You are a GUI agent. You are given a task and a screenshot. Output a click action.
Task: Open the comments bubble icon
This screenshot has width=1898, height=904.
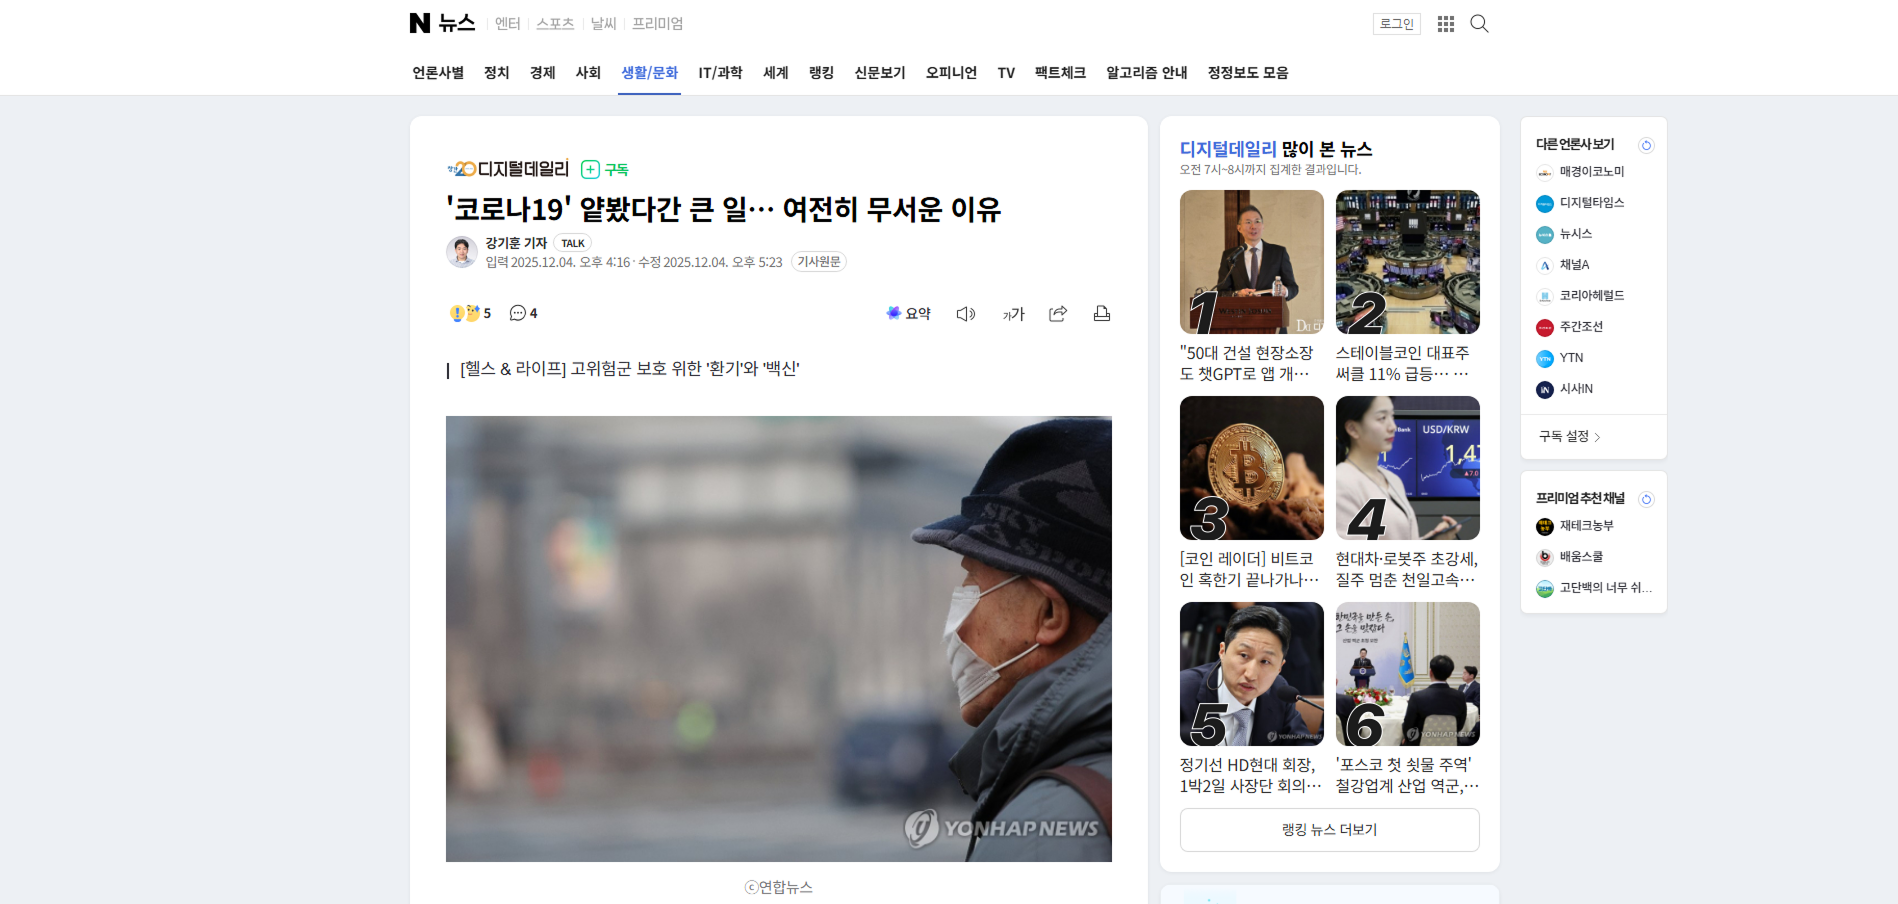point(523,313)
